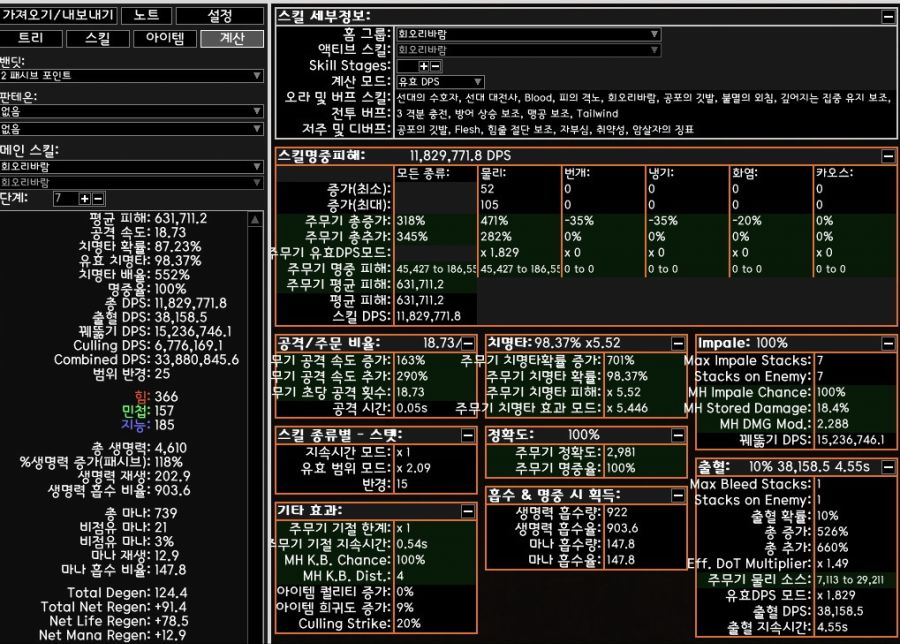The width and height of the screenshot is (900, 644).
Task: Collapse the 기타 효과 section
Action: pos(468,511)
